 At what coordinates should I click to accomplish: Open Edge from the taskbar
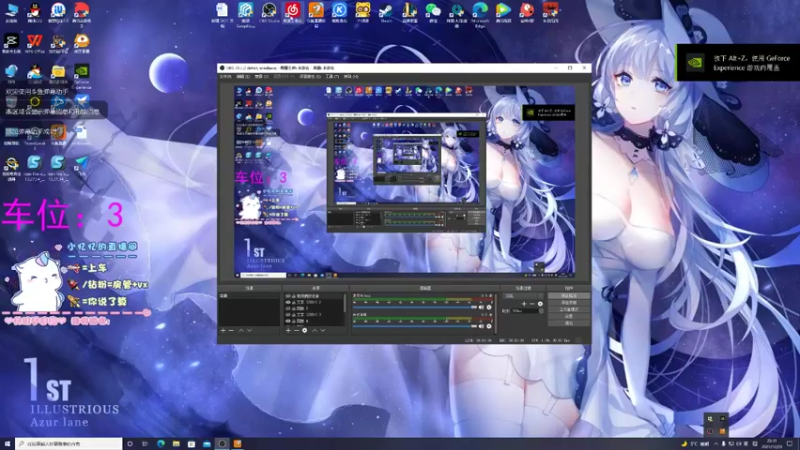point(161,444)
